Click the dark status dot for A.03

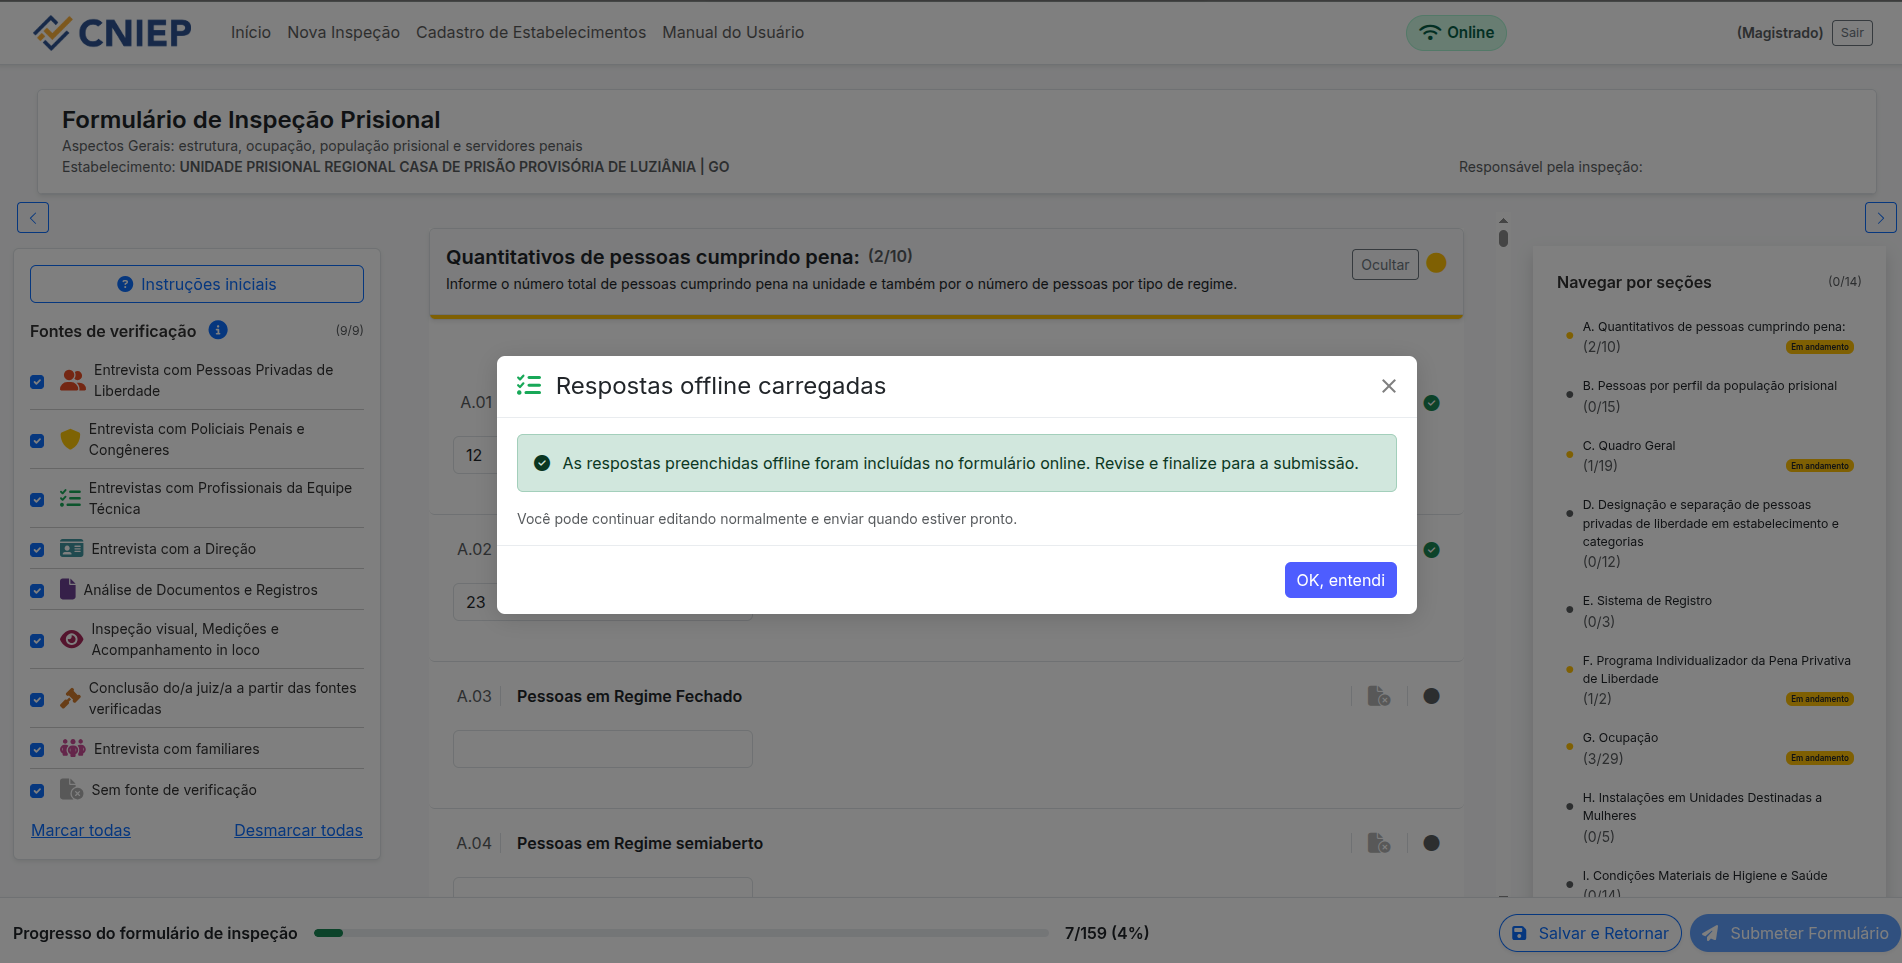1431,696
